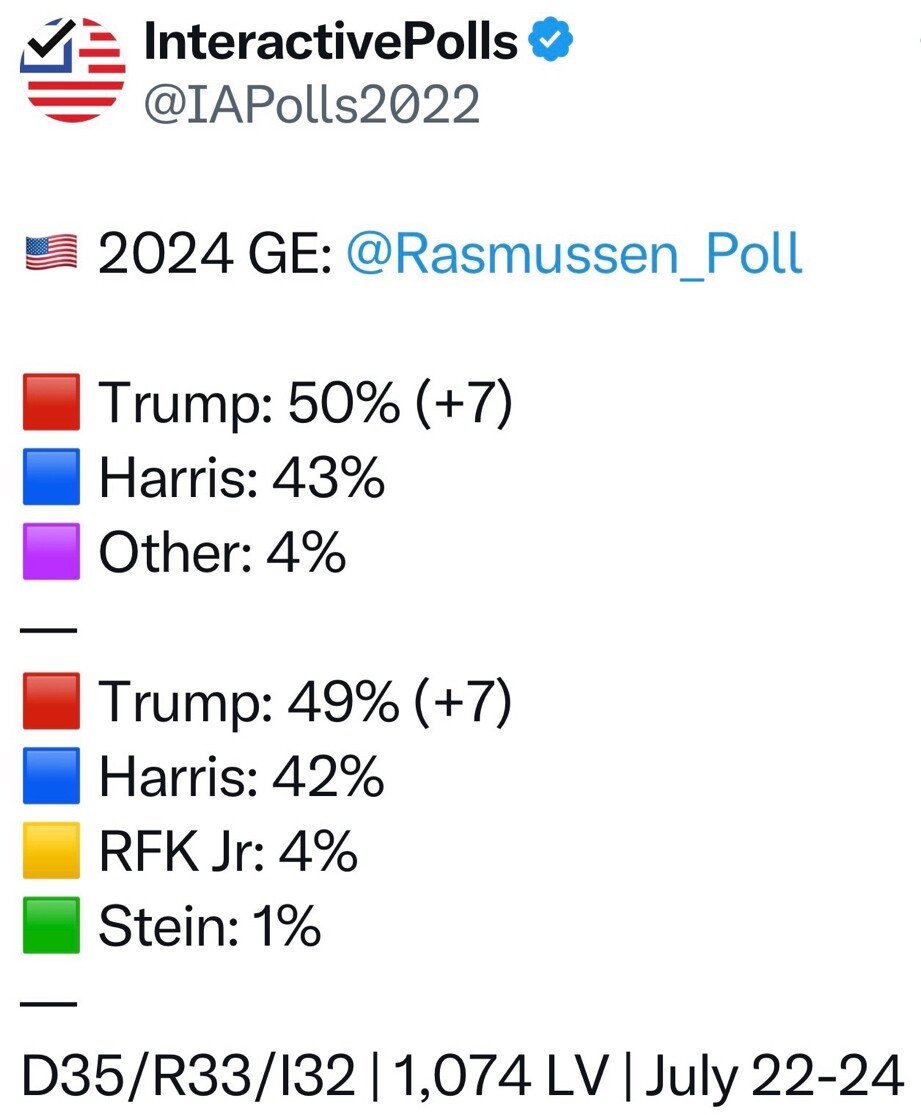This screenshot has height=1115, width=921.
Task: Click the Other: 4% line
Action: click(x=222, y=553)
